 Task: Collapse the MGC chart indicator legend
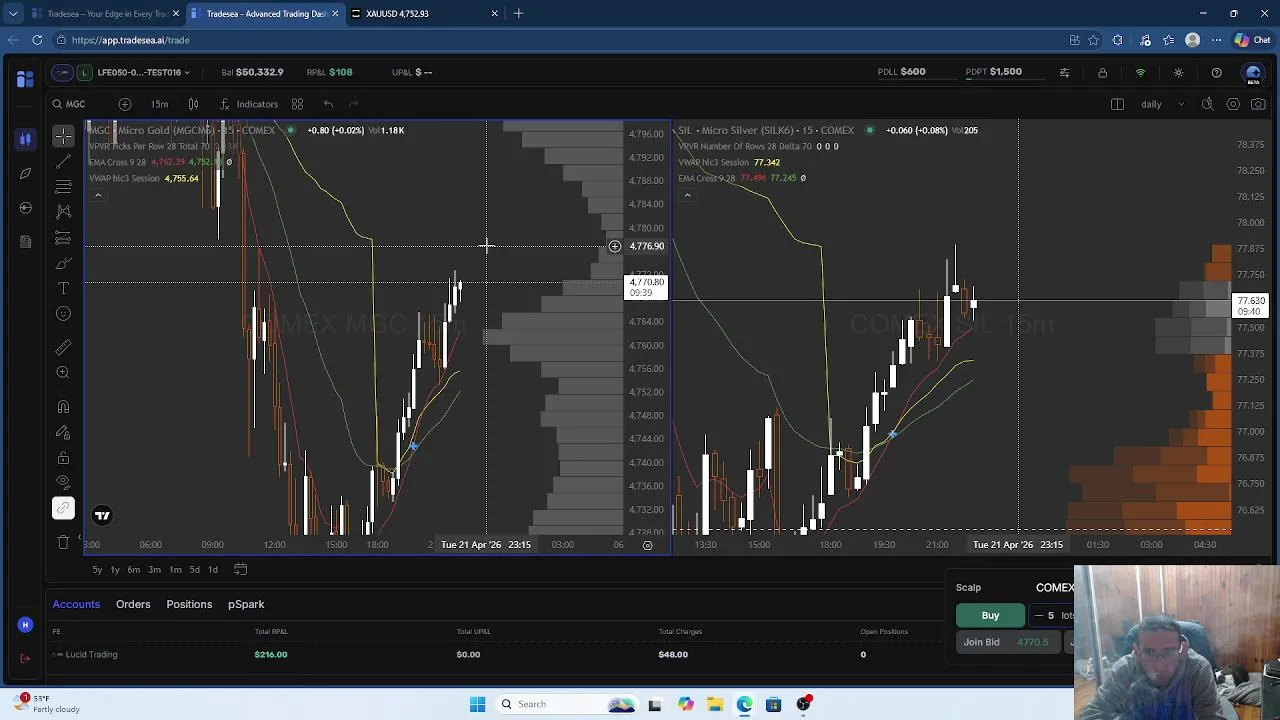click(x=98, y=195)
